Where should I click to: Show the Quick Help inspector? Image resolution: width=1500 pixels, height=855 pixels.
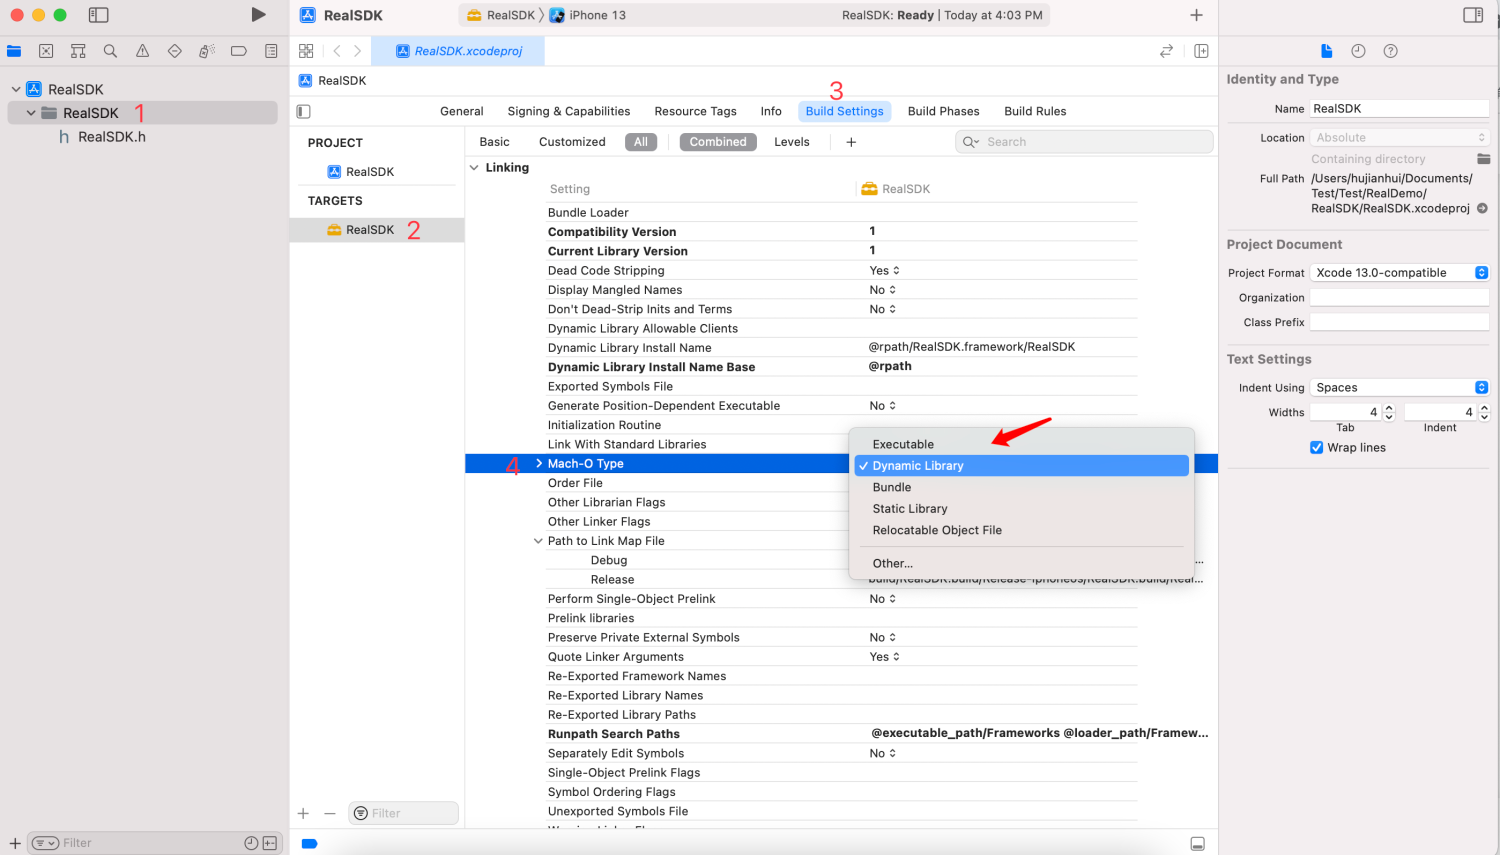(x=1390, y=51)
